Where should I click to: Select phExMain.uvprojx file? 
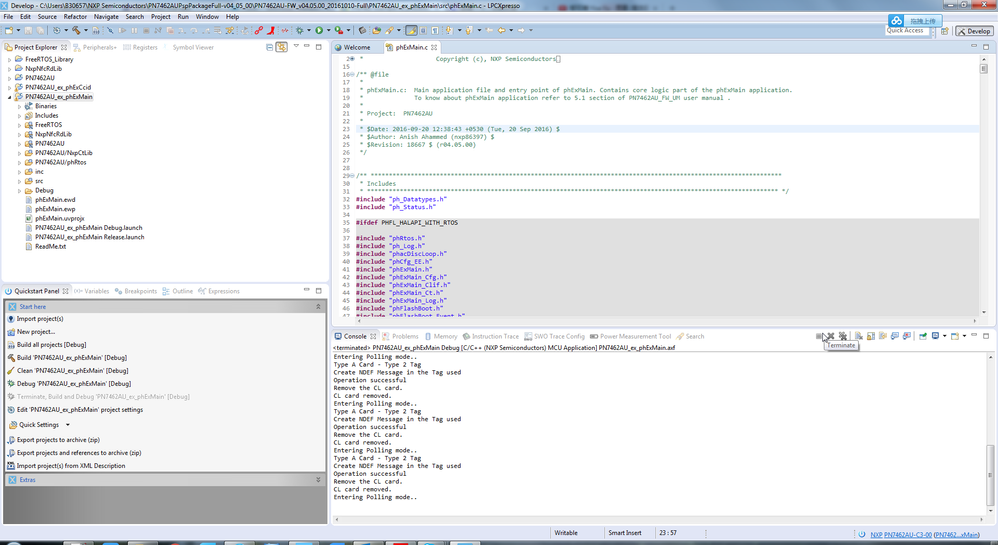click(x=59, y=218)
